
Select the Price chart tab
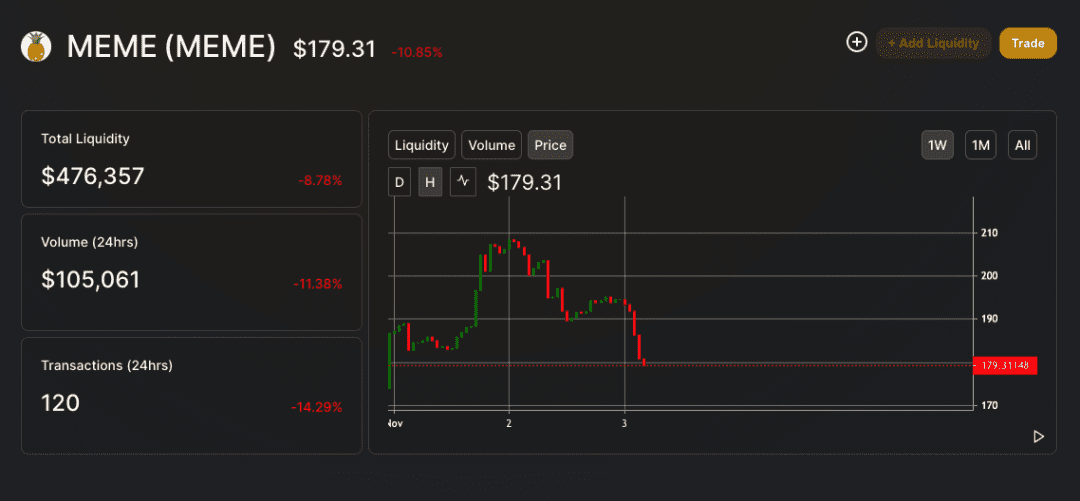coord(550,145)
